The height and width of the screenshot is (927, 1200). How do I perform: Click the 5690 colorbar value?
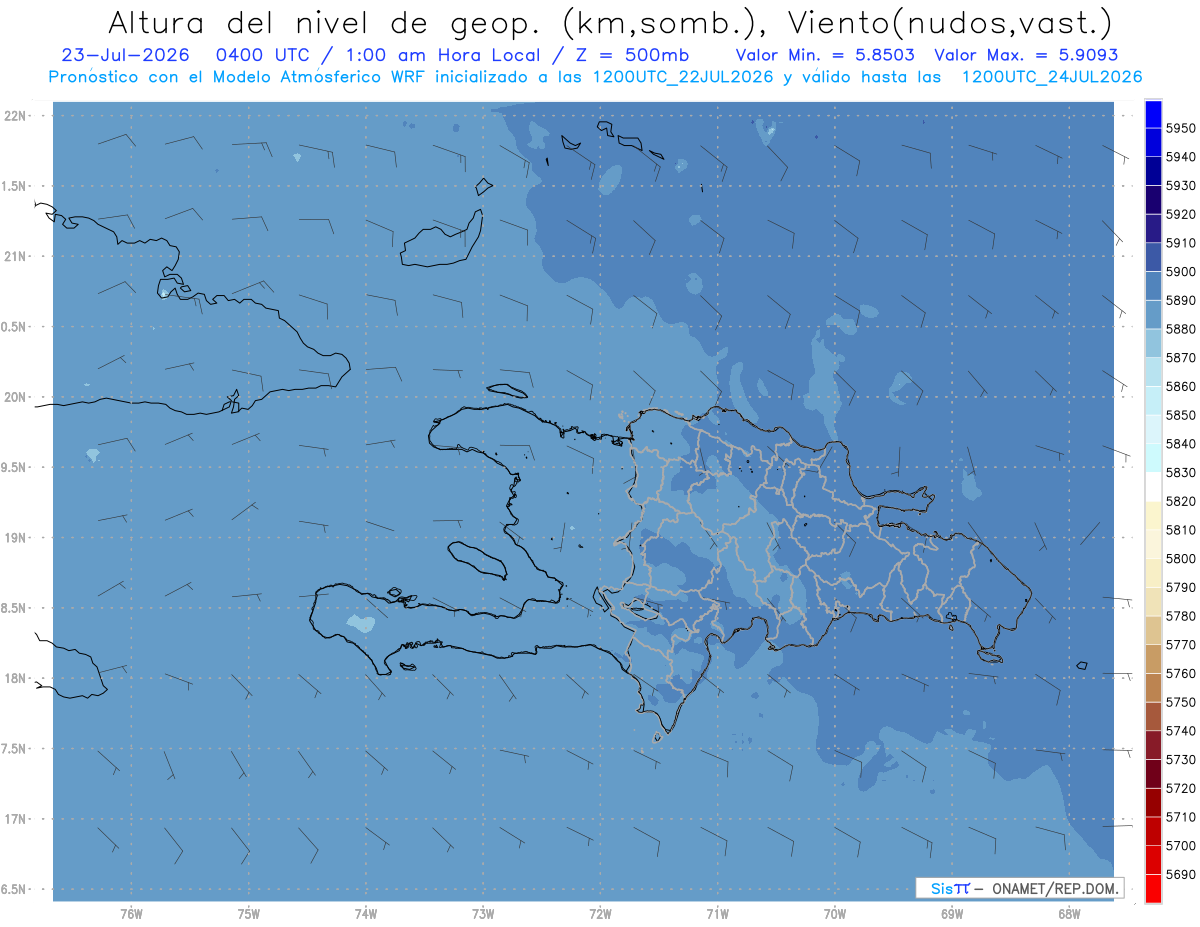tap(1181, 873)
